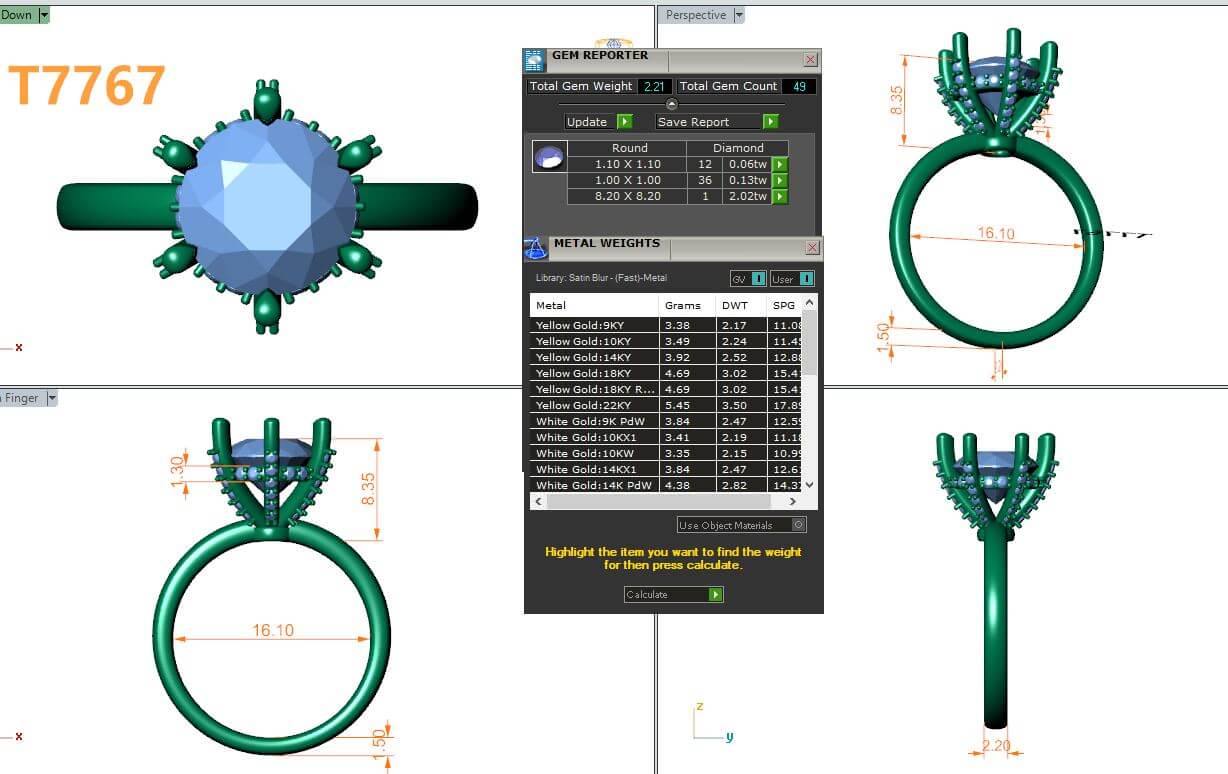Click the Metal Weights scale icon

tap(536, 247)
